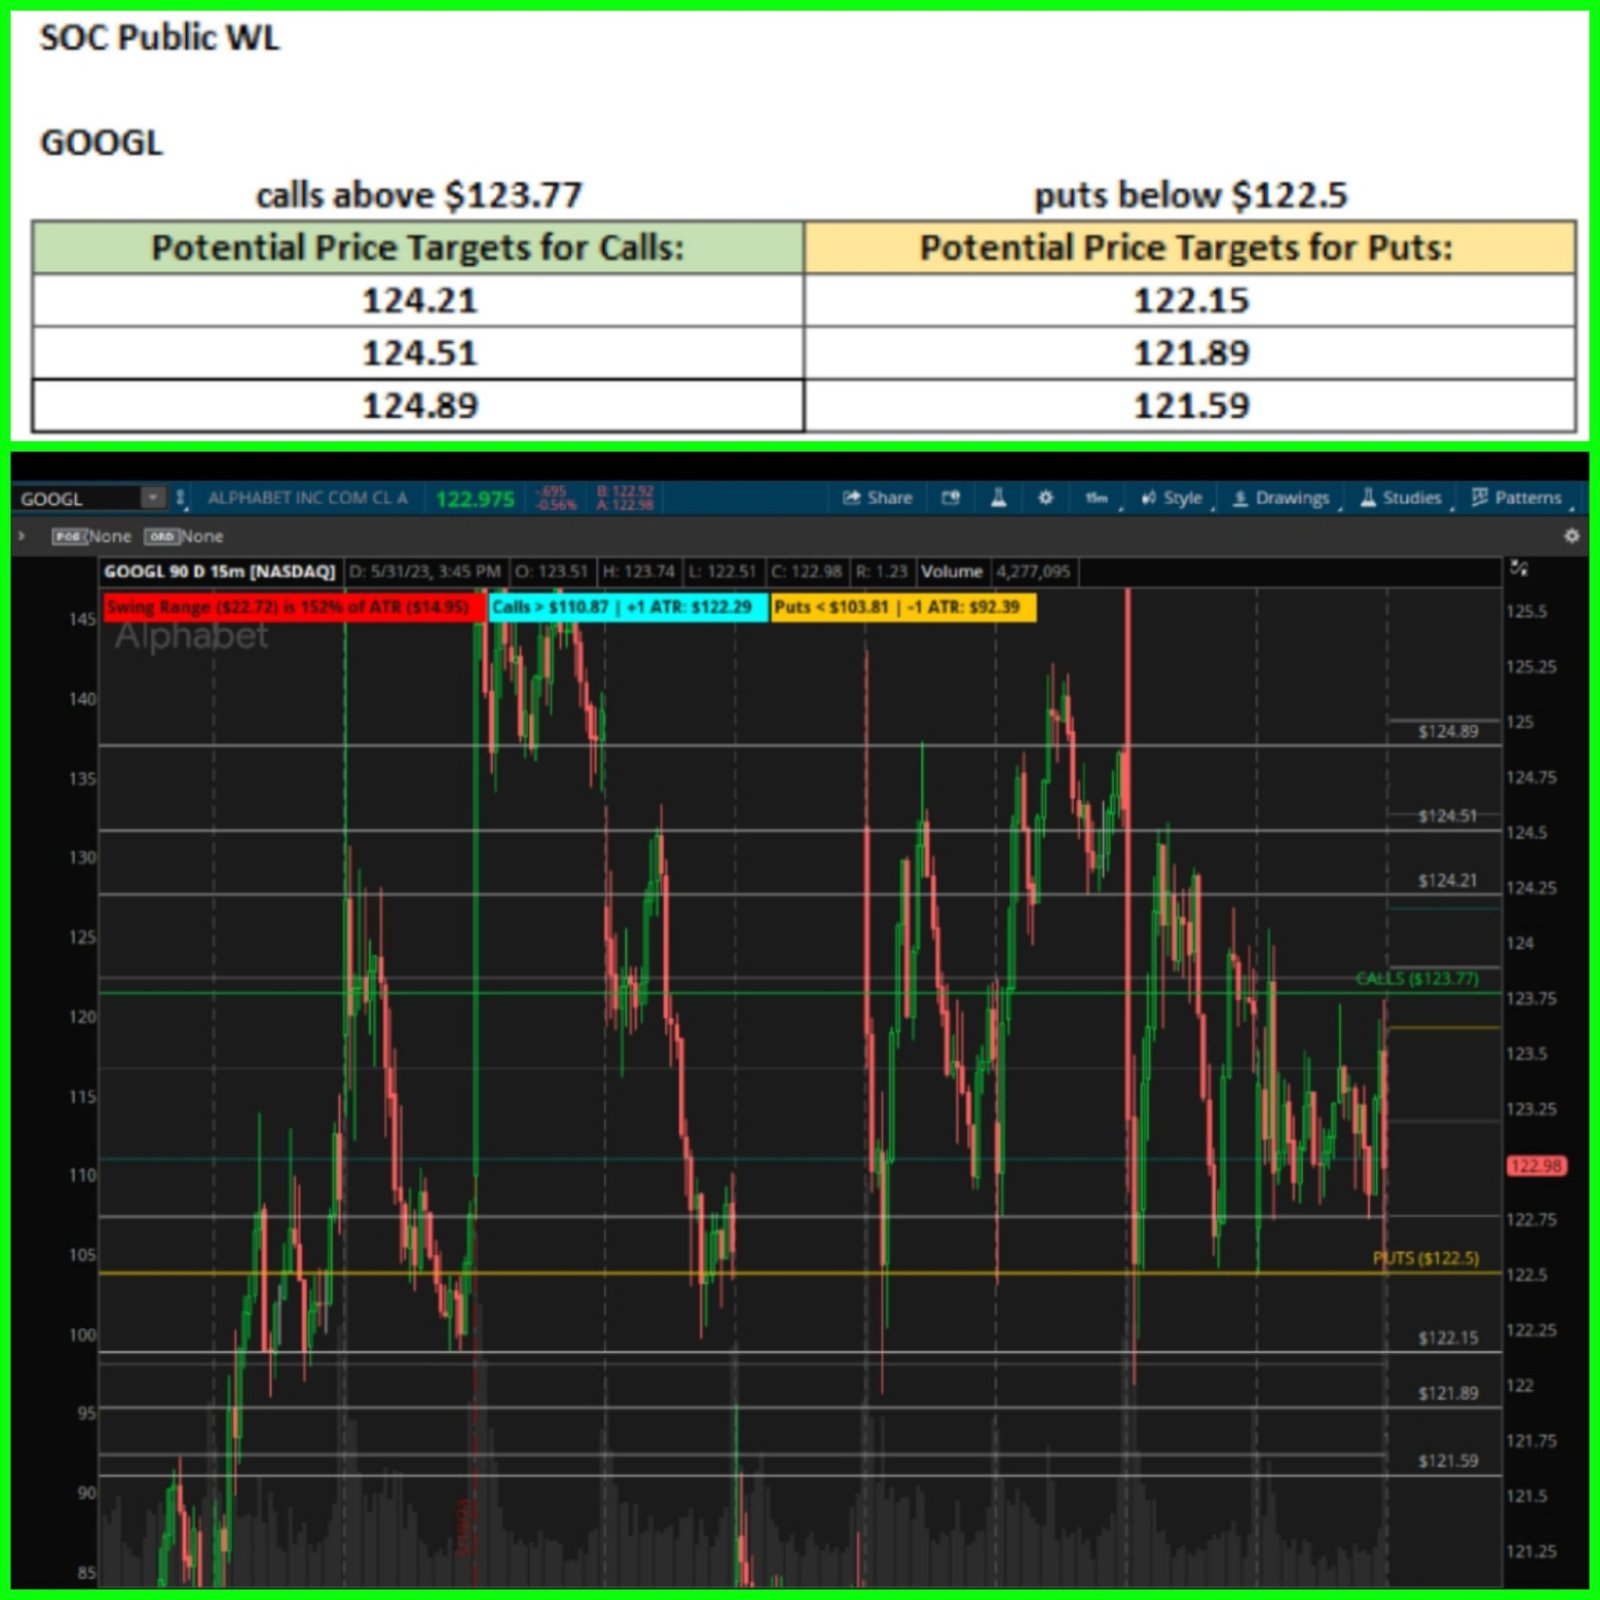Click the ORD None order indicator

(184, 536)
